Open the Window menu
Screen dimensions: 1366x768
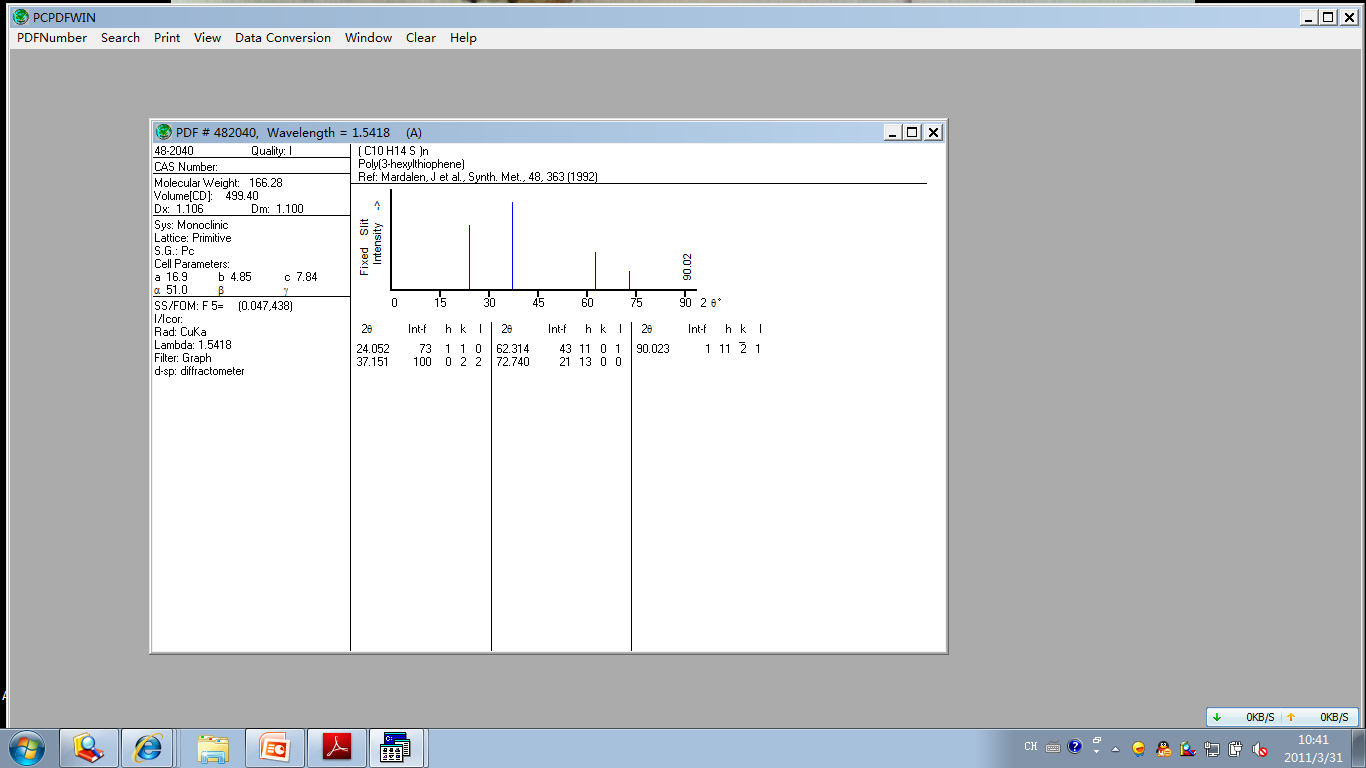click(368, 38)
